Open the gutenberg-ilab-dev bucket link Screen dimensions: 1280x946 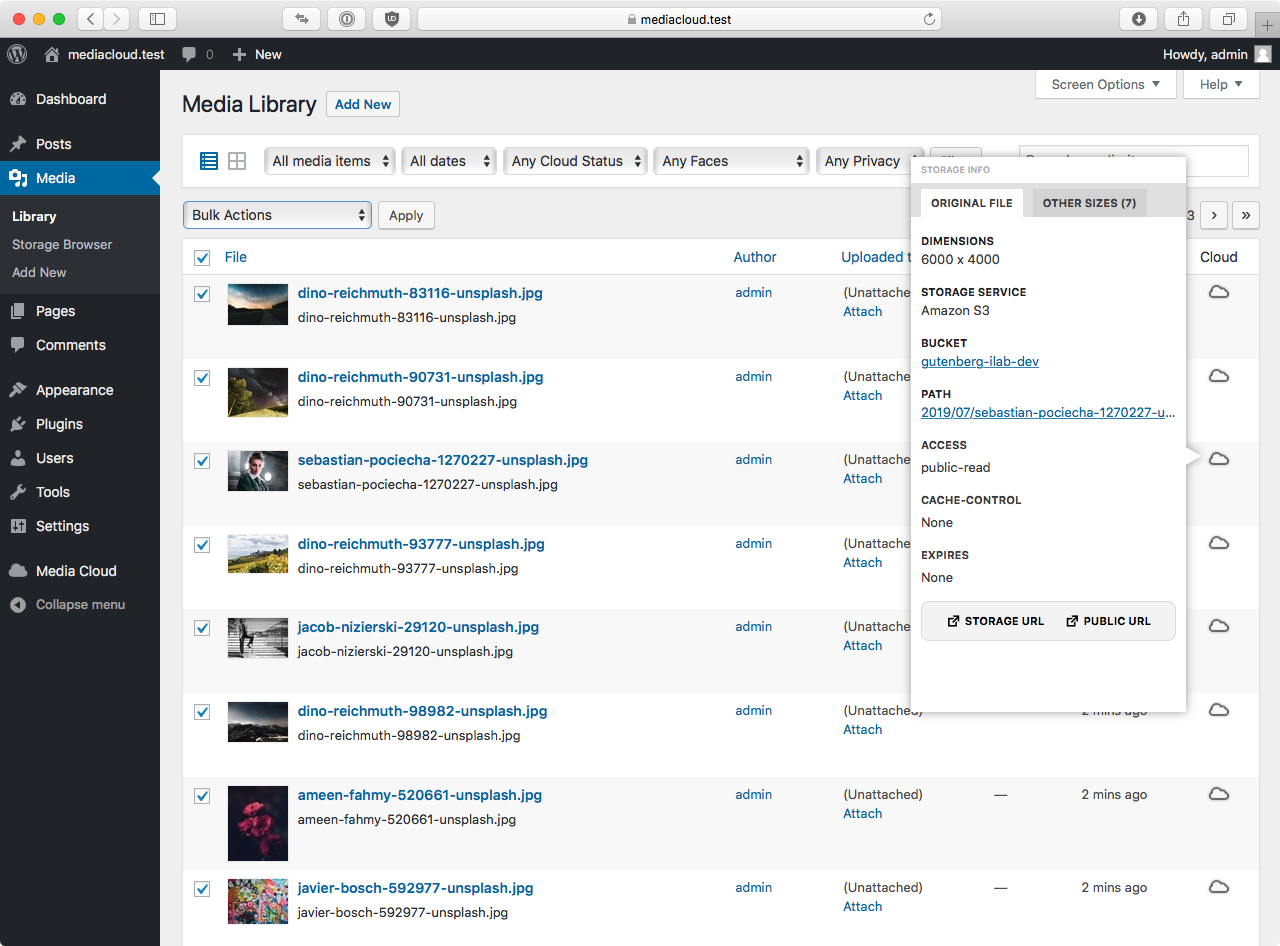tap(979, 362)
